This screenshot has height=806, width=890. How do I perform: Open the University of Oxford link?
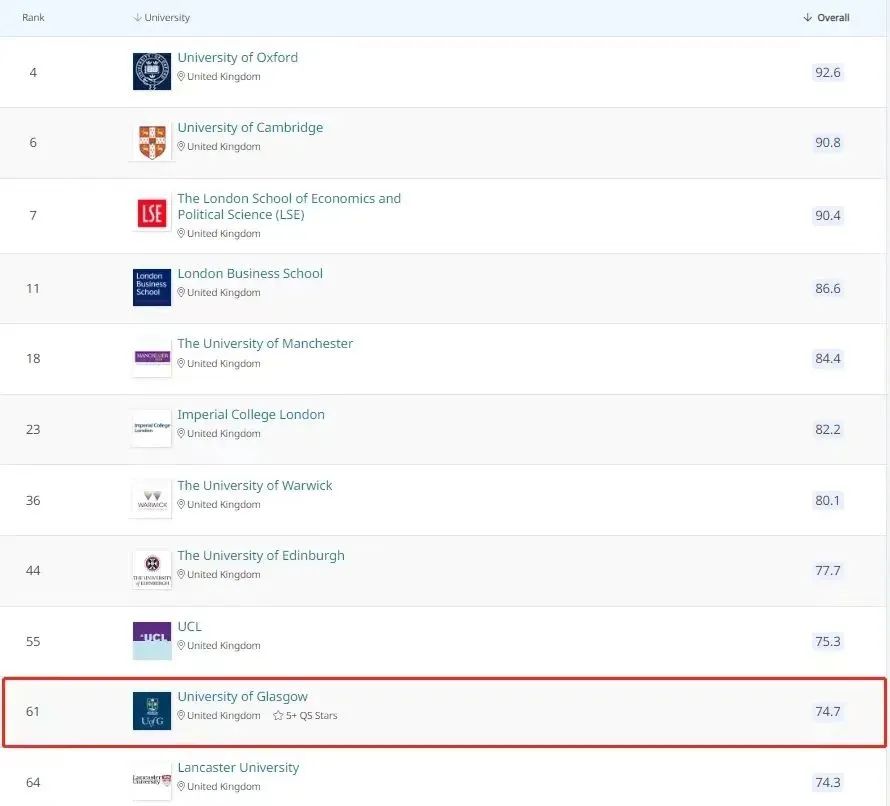(x=237, y=57)
